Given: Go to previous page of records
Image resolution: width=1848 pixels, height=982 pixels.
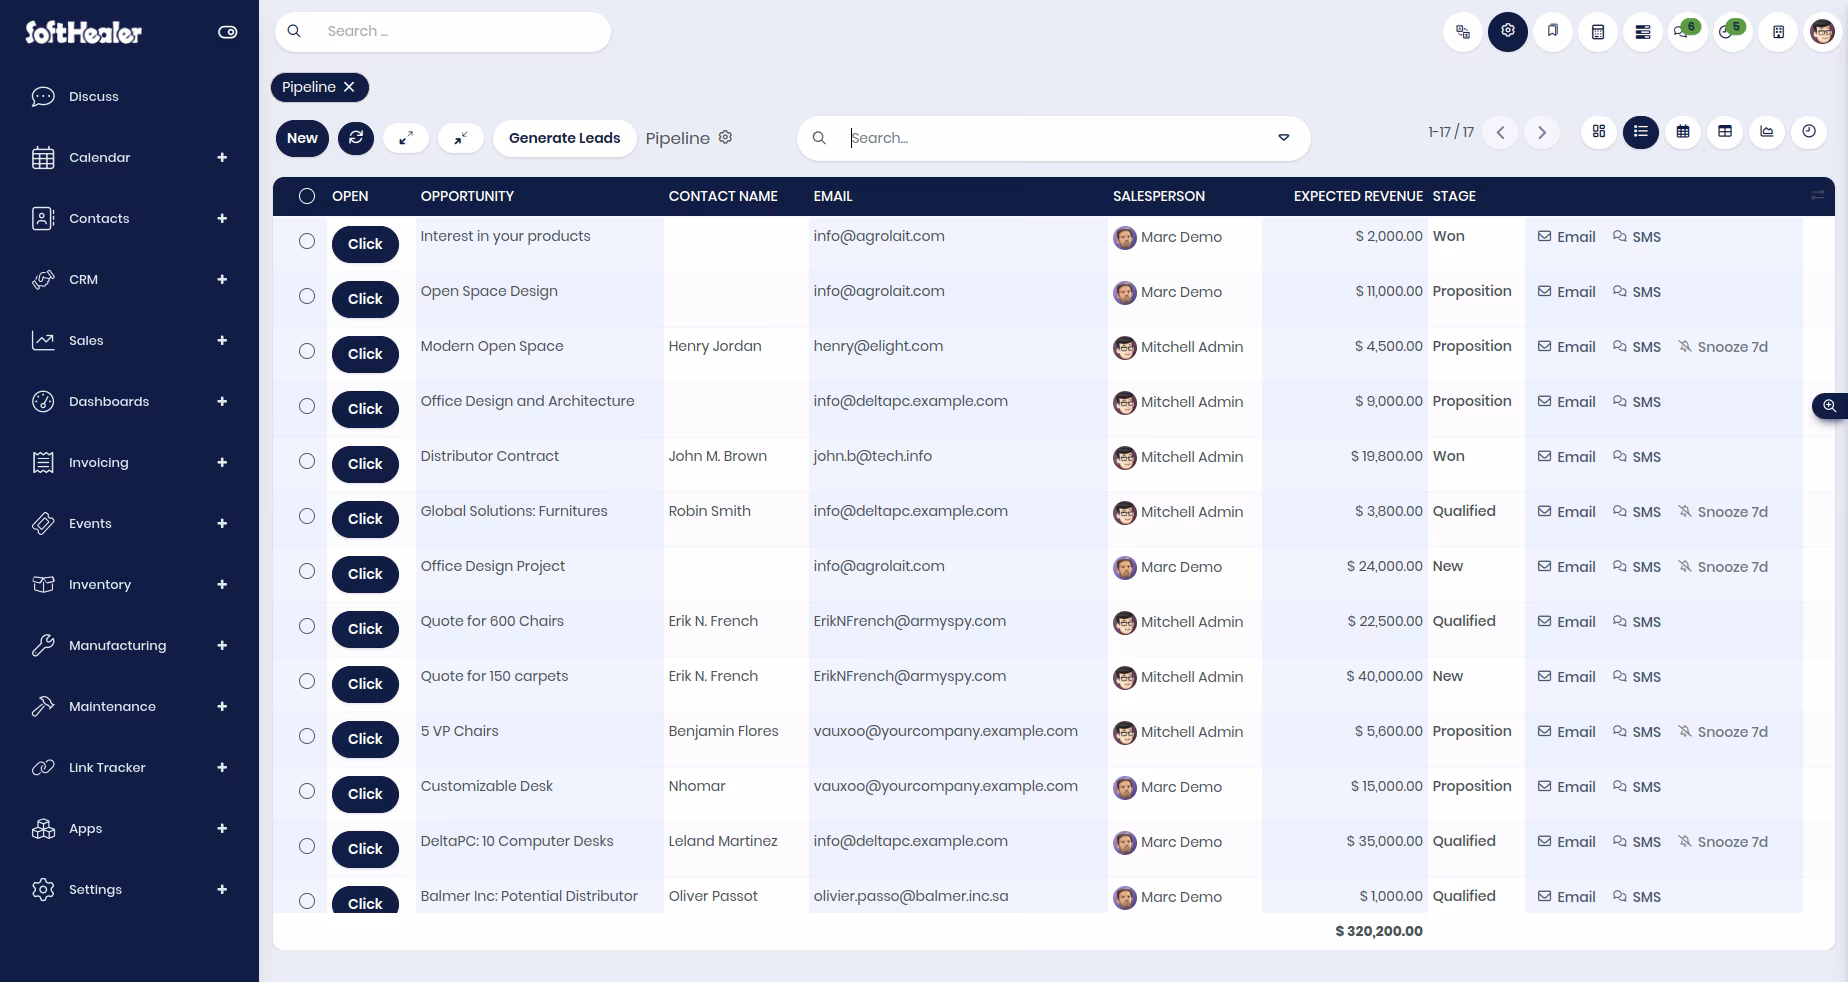Looking at the screenshot, I should coord(1500,133).
